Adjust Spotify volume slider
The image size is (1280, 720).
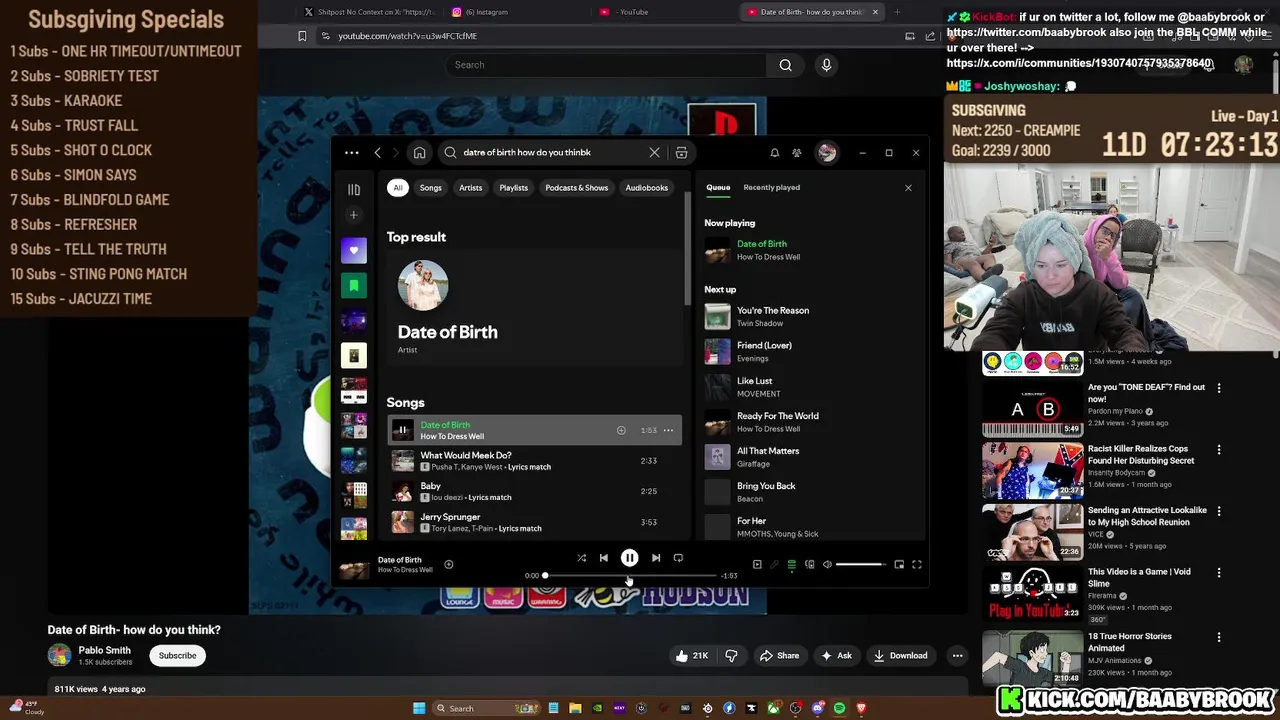[861, 565]
